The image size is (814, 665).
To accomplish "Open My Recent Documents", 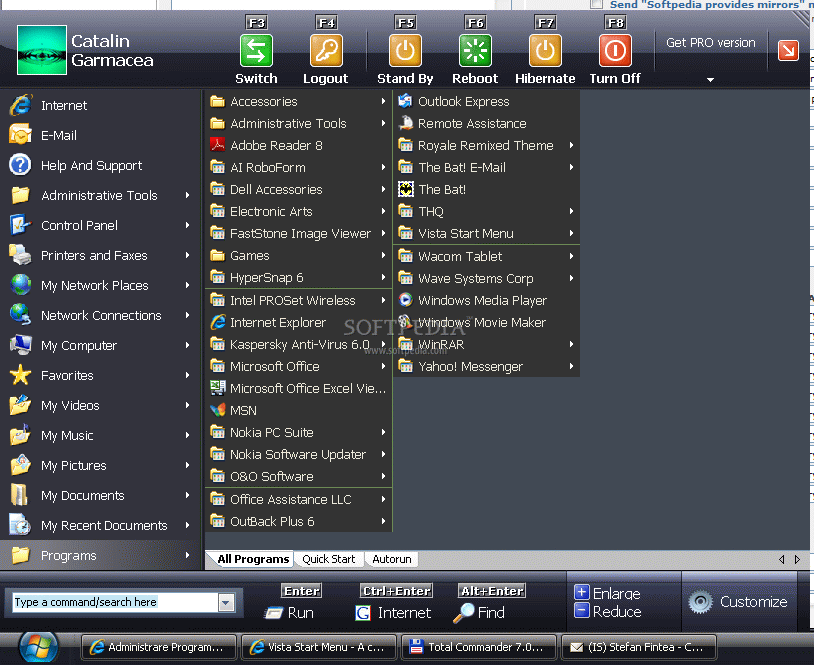I will pos(100,525).
